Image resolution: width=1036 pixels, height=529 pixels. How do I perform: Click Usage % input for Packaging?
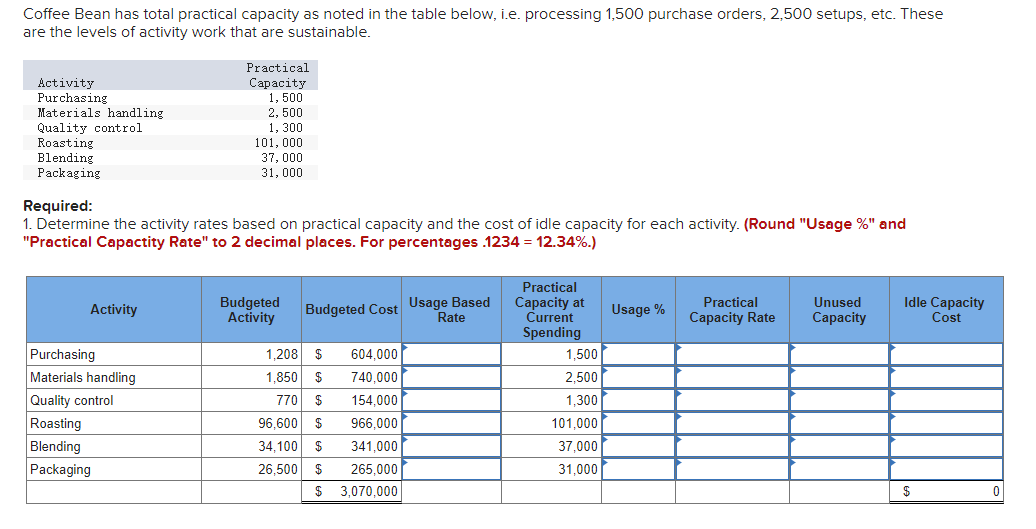tap(638, 470)
